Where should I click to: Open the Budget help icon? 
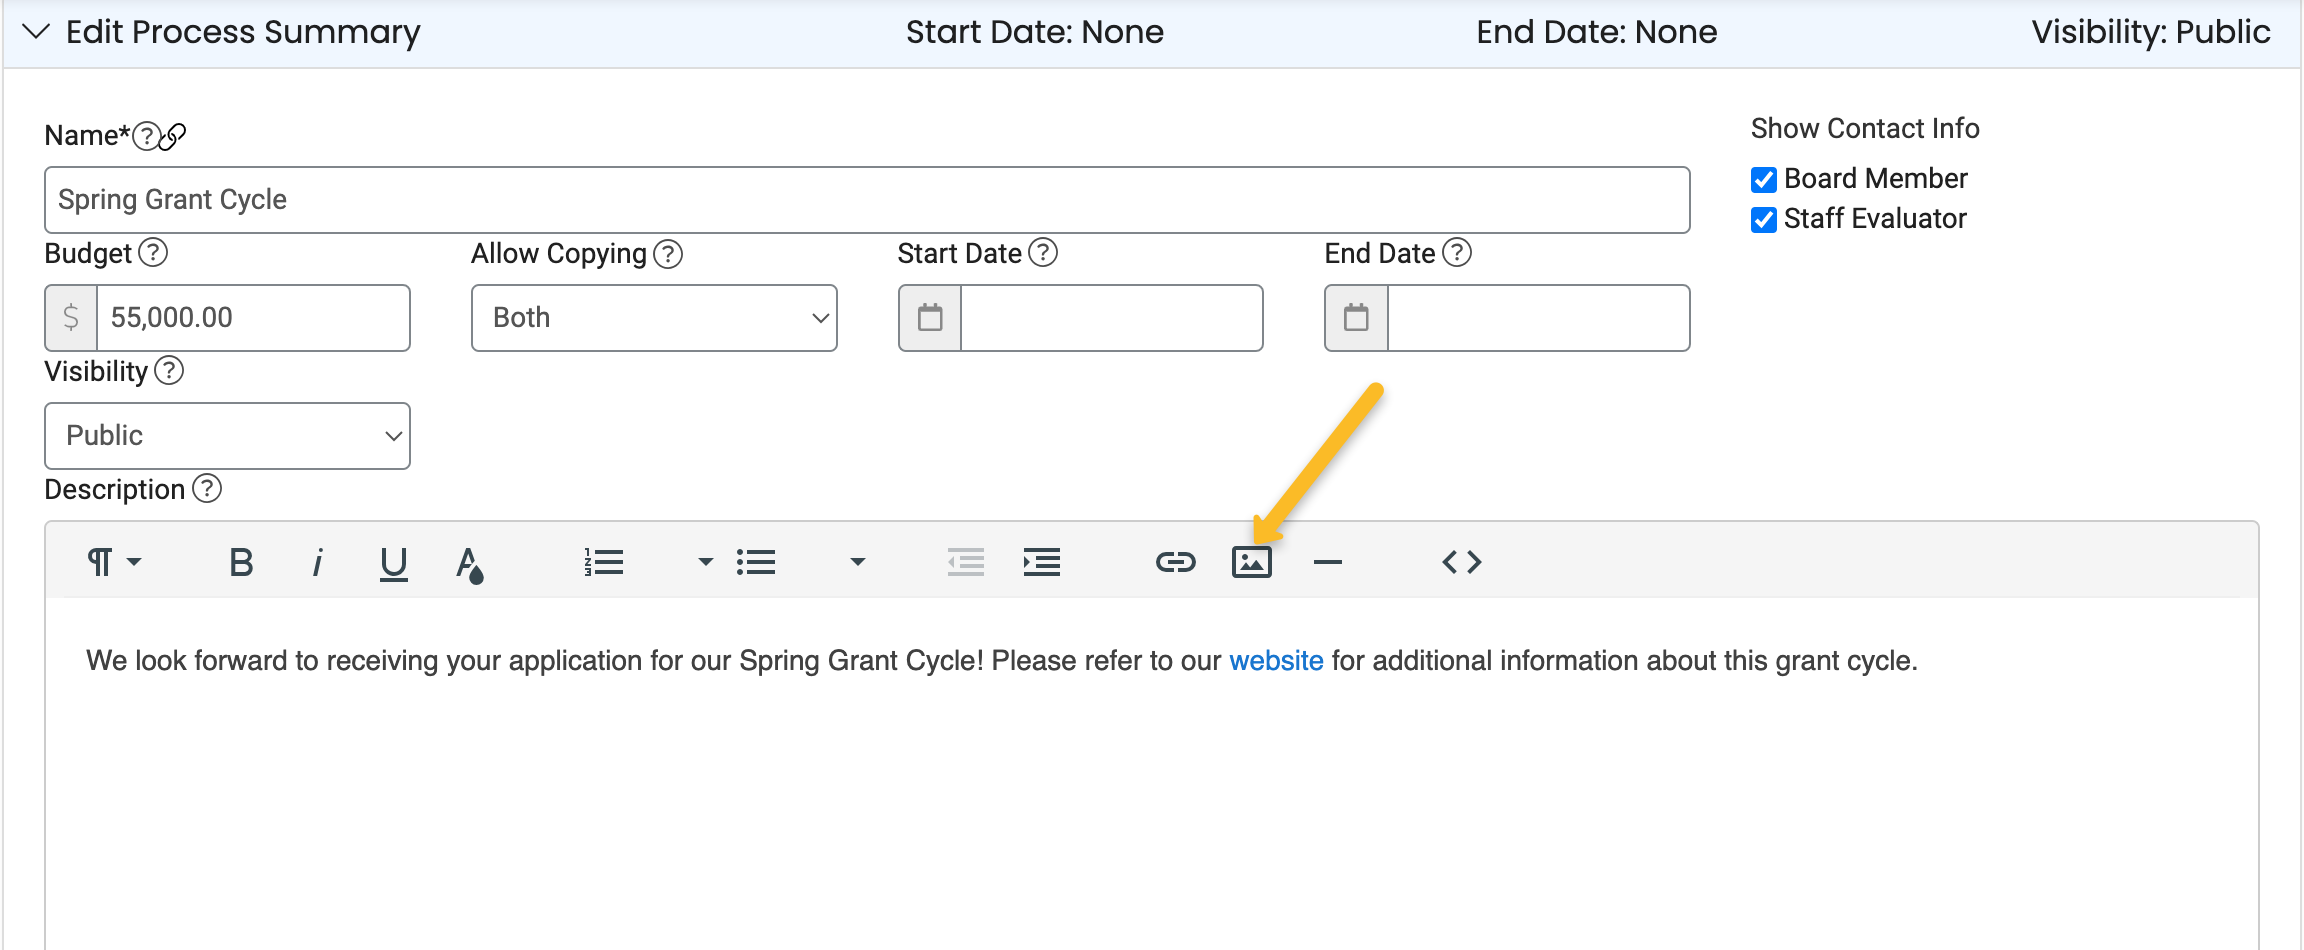153,252
